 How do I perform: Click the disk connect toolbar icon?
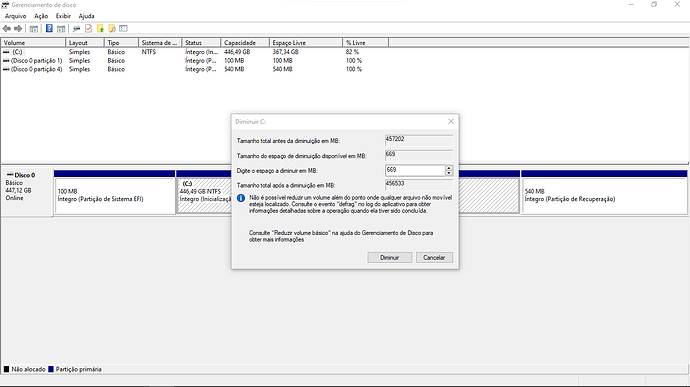click(x=77, y=29)
